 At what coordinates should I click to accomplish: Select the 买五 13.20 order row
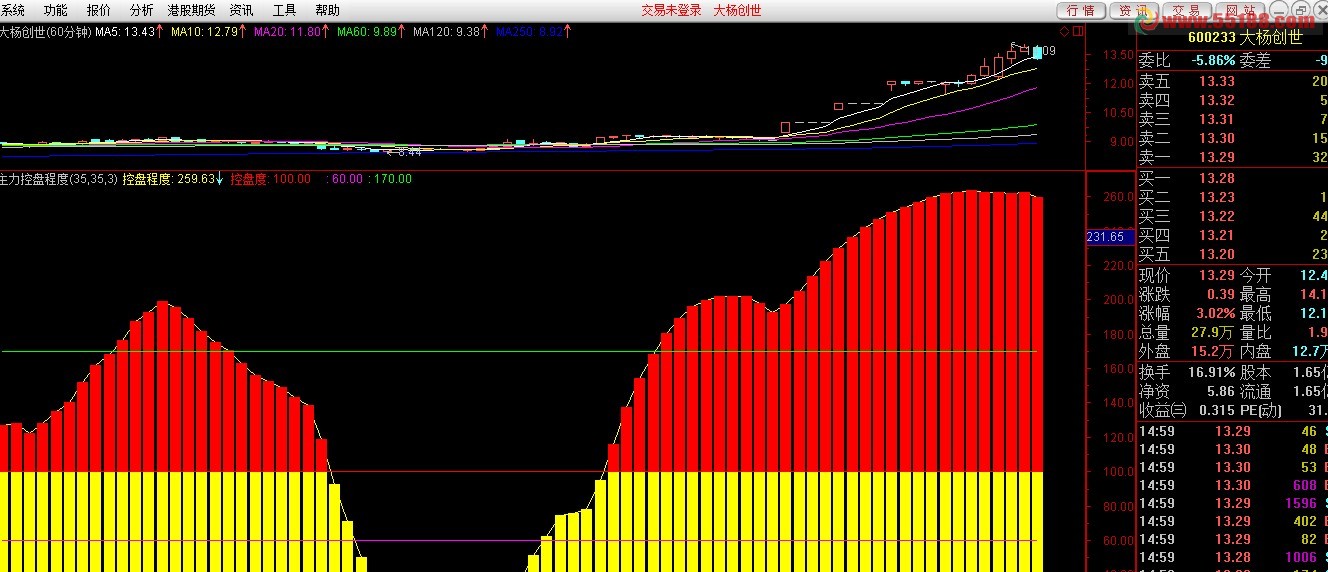point(1233,254)
